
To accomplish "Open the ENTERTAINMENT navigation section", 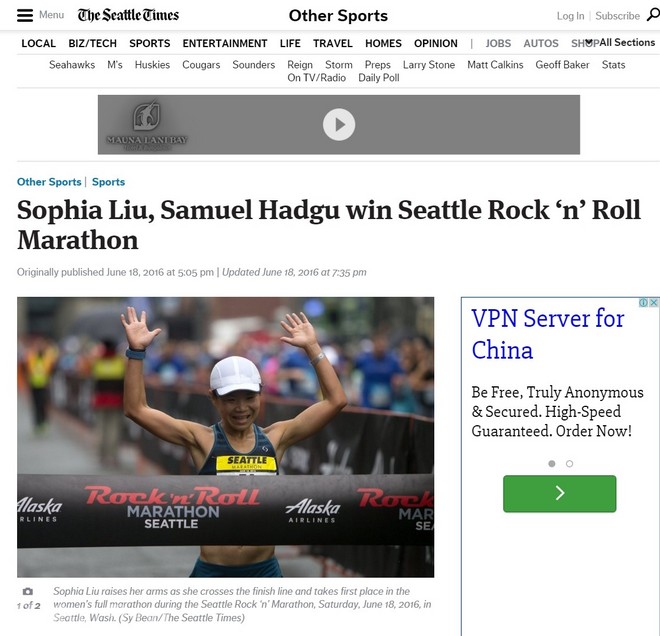I will [x=225, y=43].
